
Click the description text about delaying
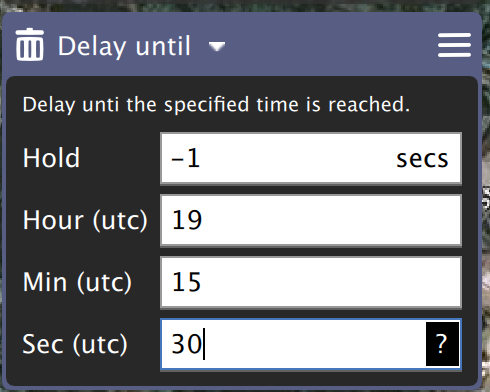[216, 105]
